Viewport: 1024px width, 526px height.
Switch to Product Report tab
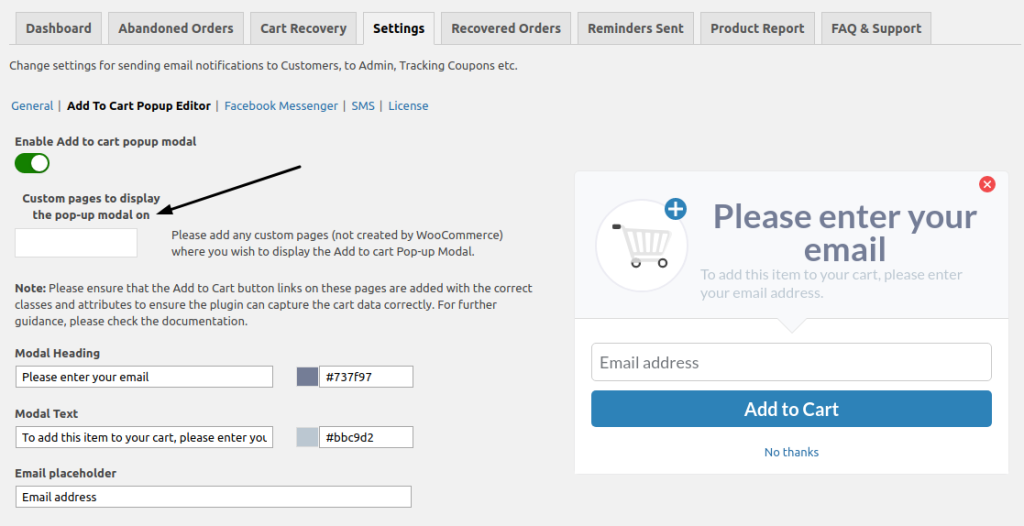[757, 29]
